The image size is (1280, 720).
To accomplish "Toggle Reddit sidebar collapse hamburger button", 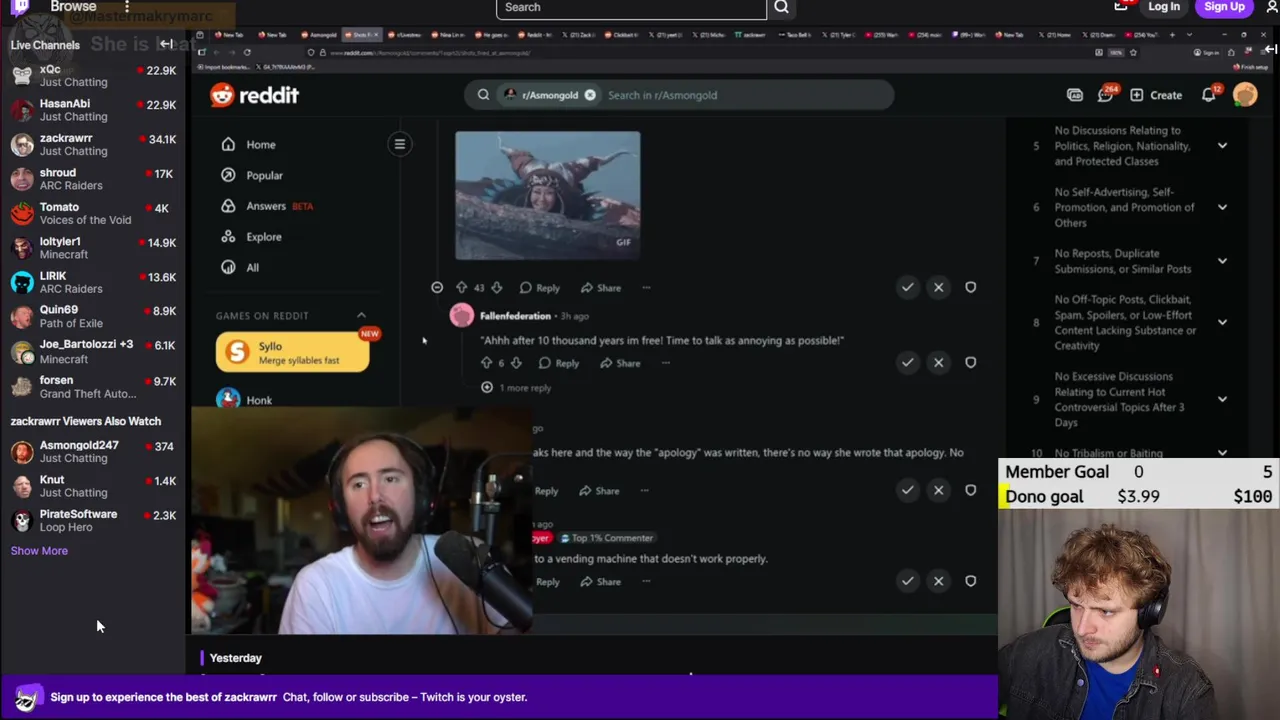I will [399, 144].
